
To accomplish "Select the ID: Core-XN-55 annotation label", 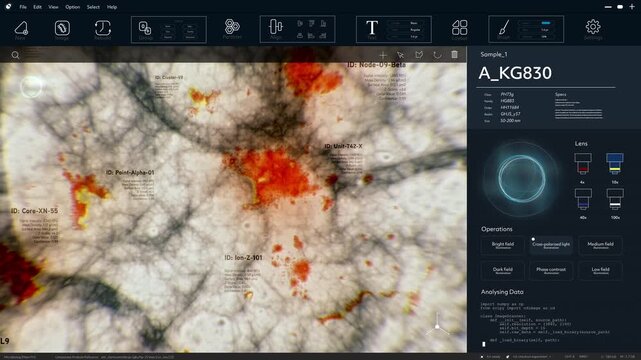I will point(34,211).
